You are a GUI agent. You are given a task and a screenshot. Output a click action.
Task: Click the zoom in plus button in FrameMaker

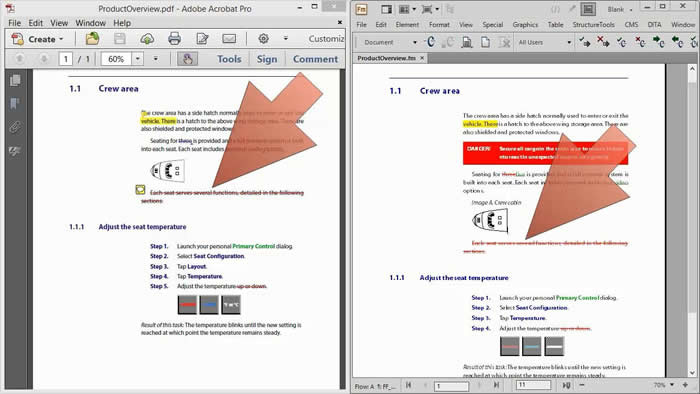(685, 385)
